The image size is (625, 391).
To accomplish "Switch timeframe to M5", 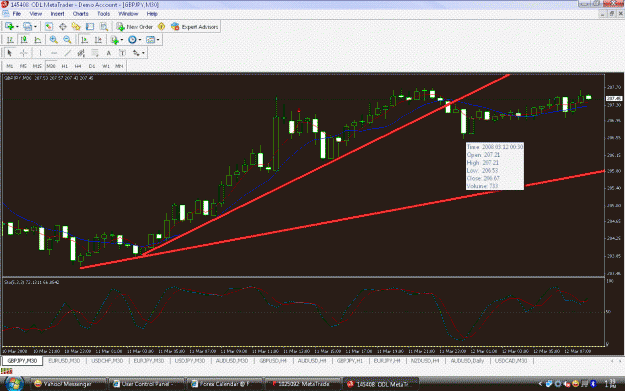I will click(23, 66).
